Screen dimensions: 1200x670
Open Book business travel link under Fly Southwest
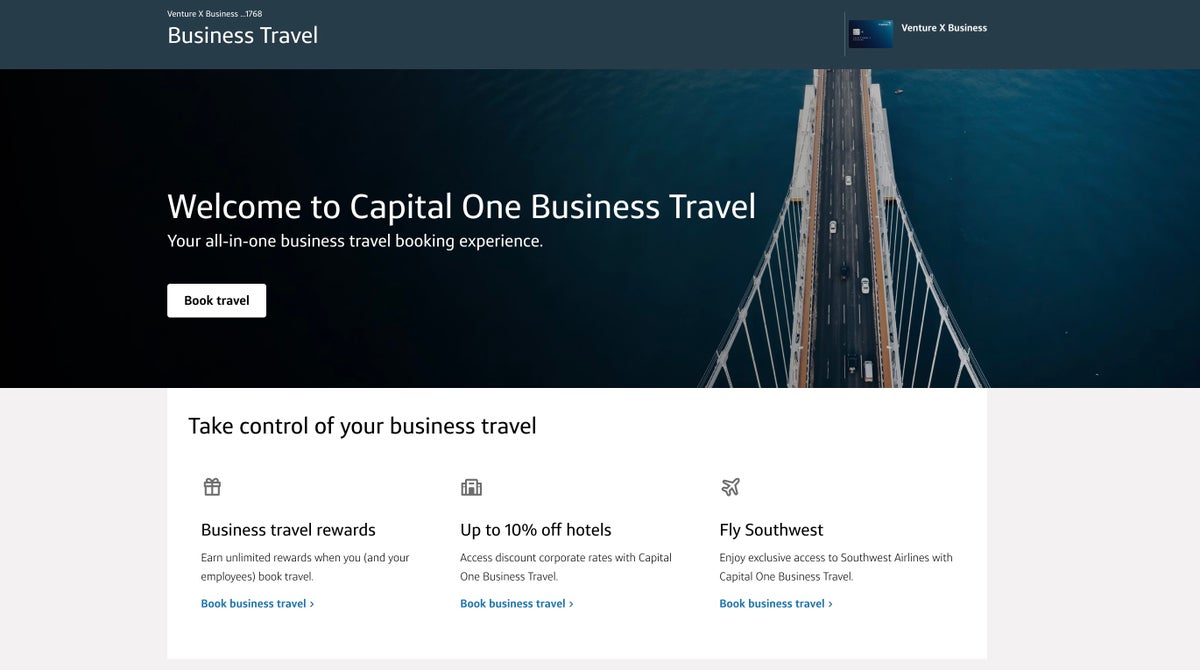[771, 604]
